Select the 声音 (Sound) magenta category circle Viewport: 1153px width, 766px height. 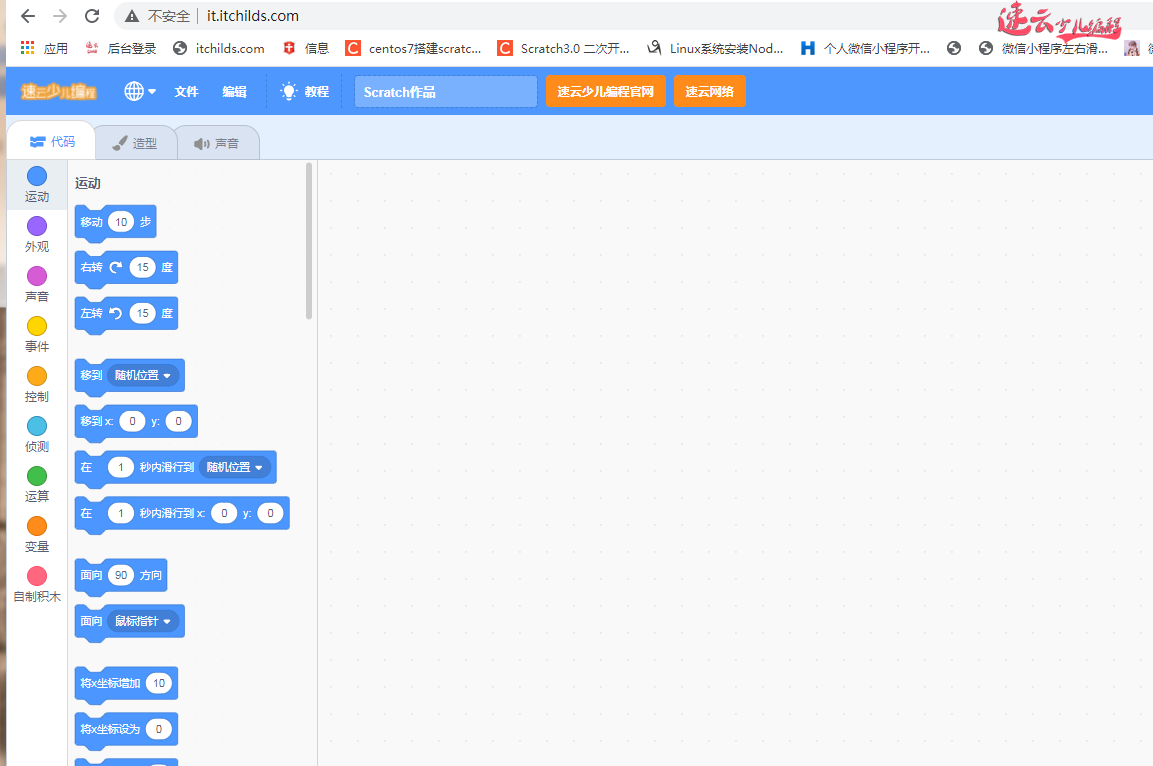point(37,276)
